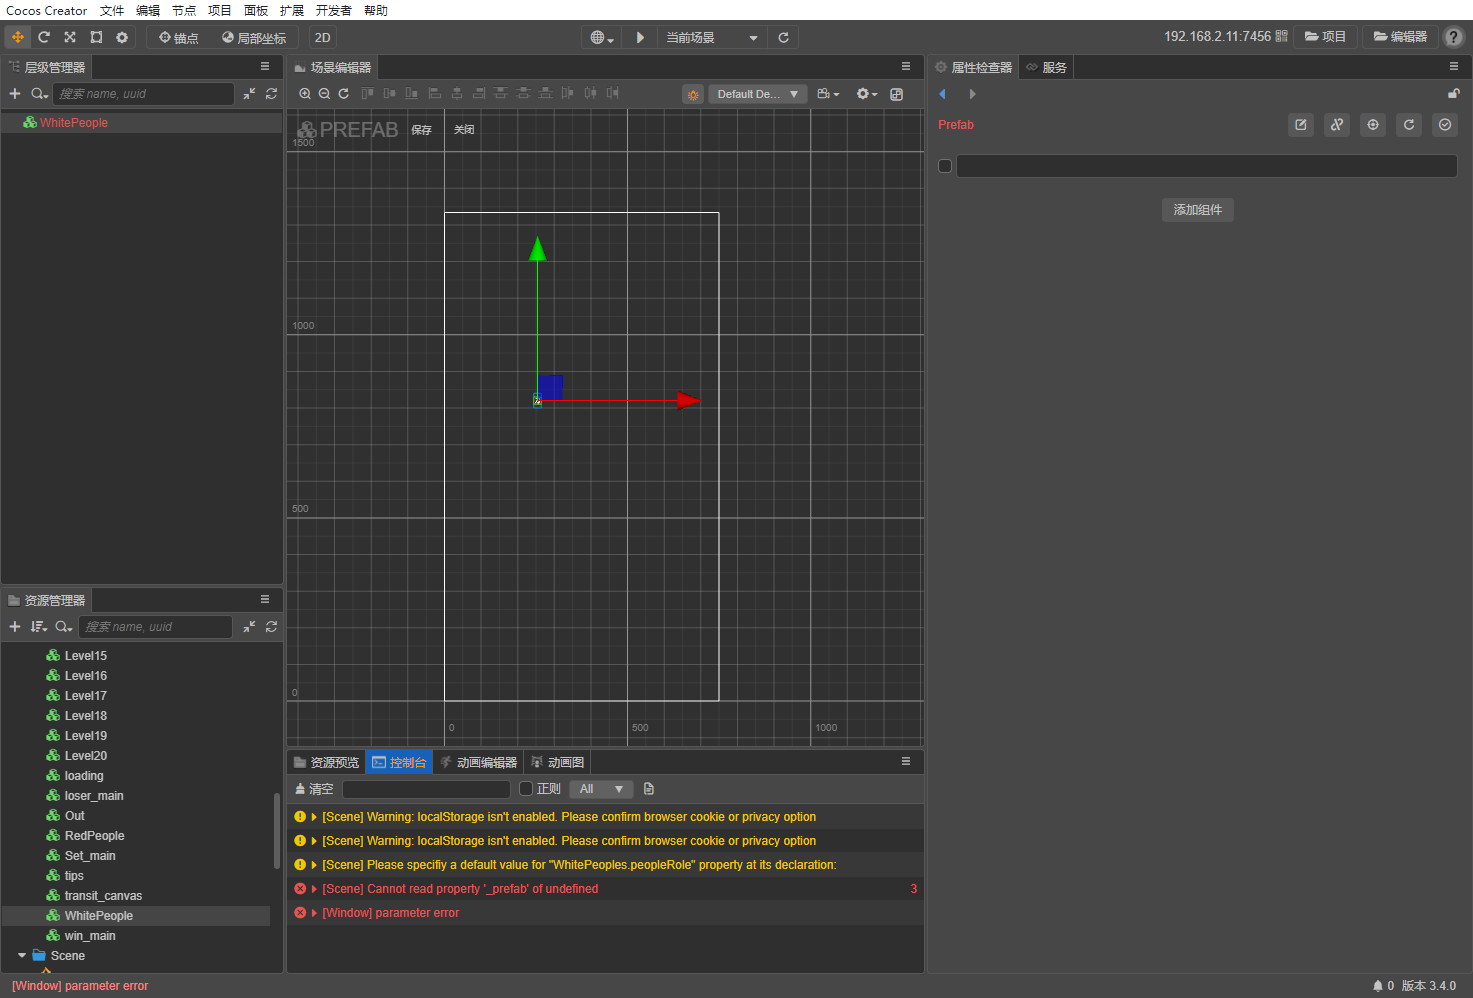Click the play preview button

click(x=640, y=37)
